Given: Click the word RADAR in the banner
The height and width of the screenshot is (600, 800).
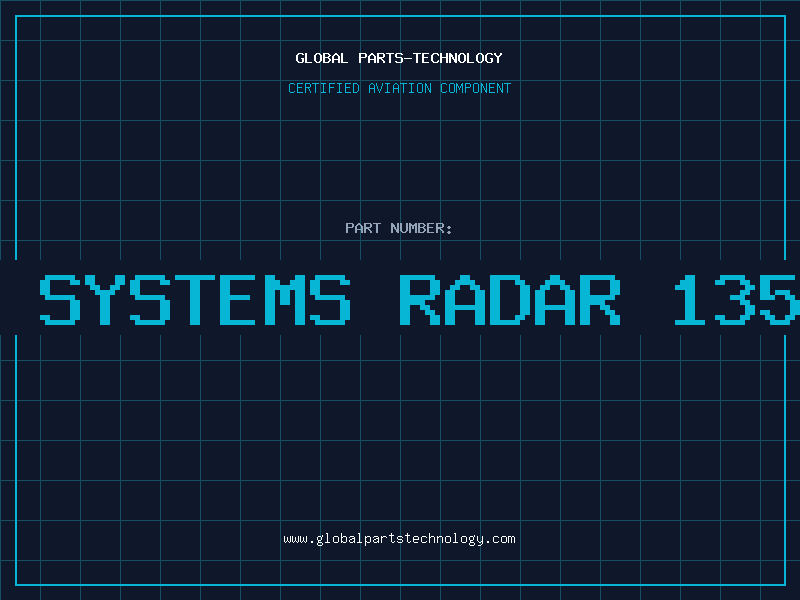Looking at the screenshot, I should tap(509, 299).
